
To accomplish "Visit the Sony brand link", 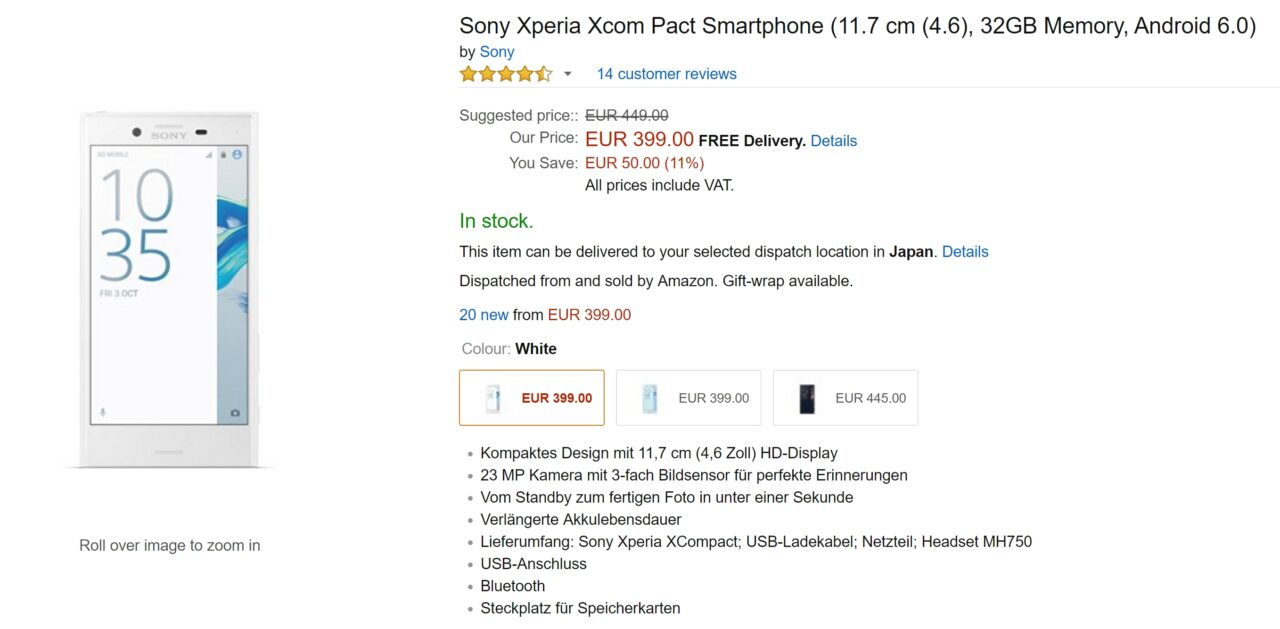I will (x=497, y=52).
